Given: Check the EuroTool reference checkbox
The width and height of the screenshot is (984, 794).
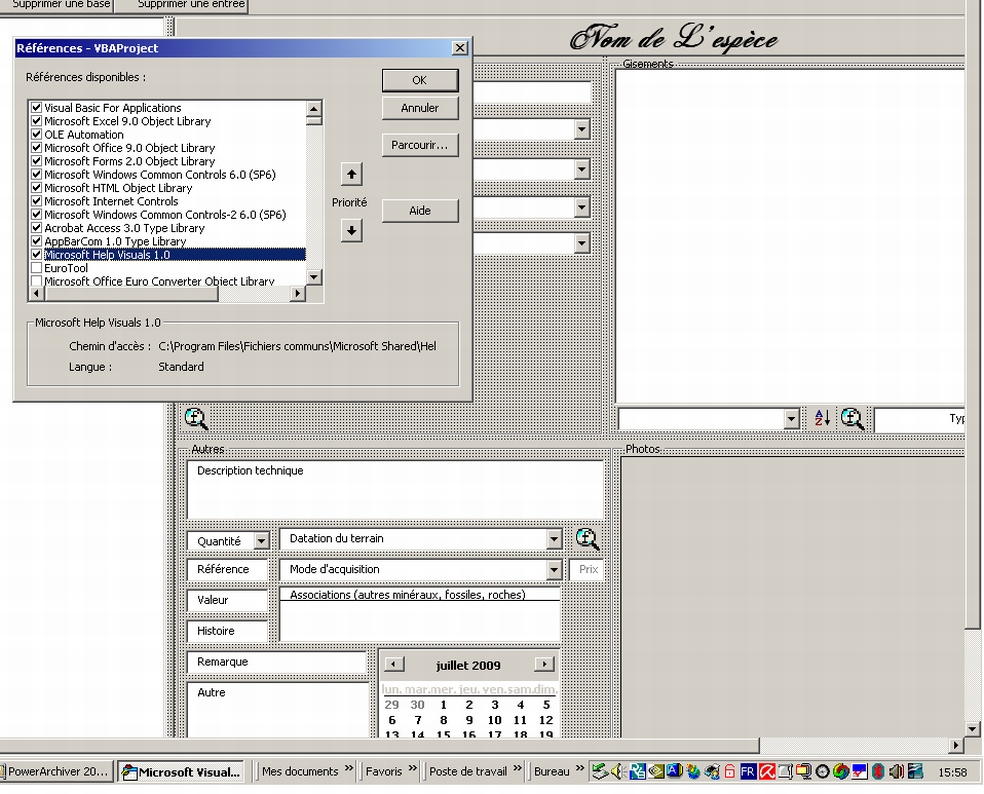Looking at the screenshot, I should 36,268.
